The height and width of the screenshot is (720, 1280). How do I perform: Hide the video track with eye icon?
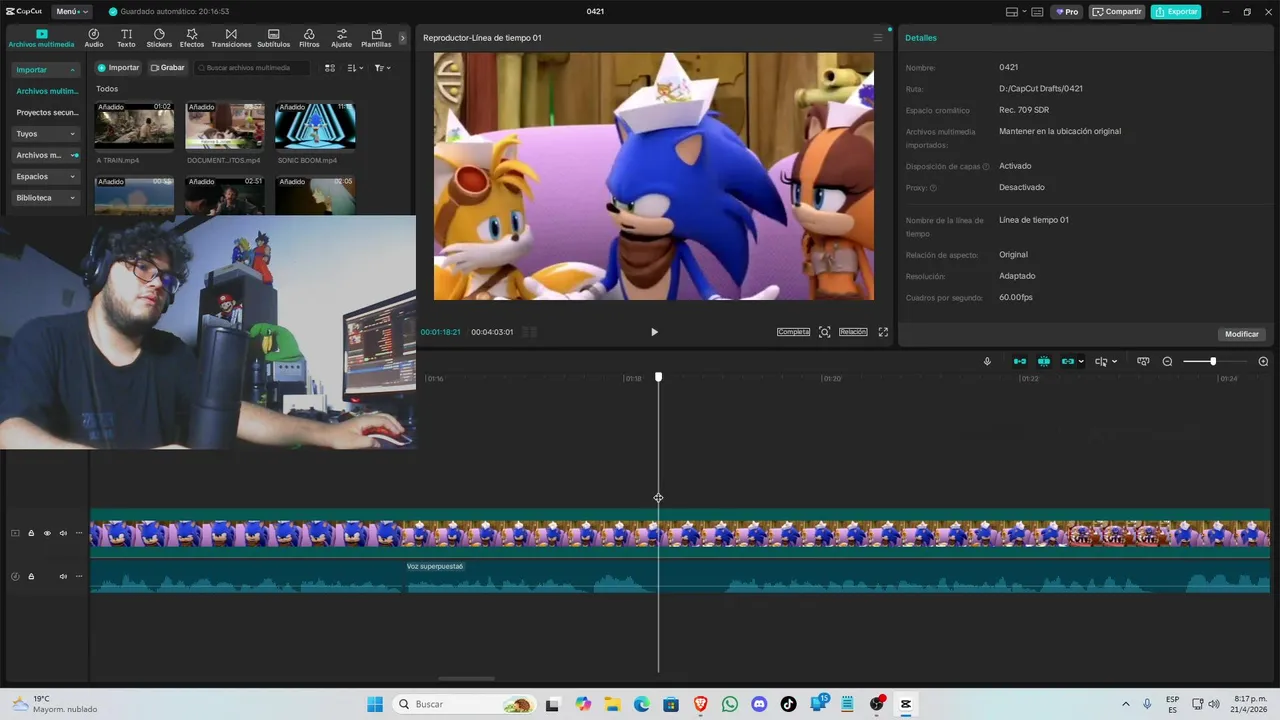click(47, 534)
